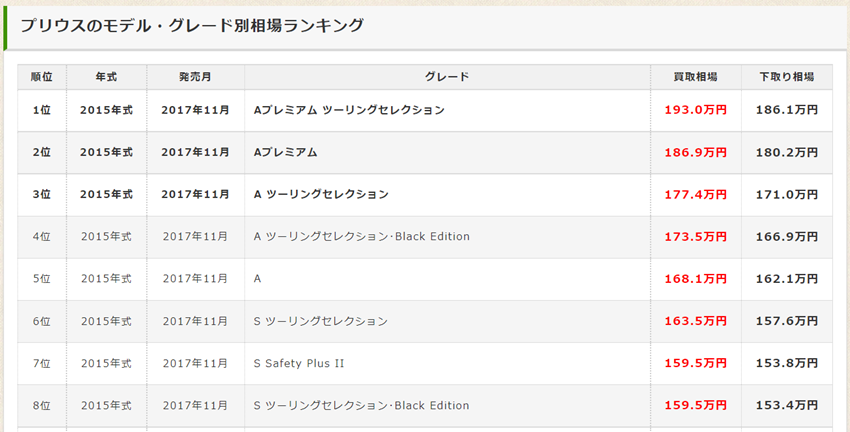
Task: Click the rank 4 Black Edition grade
Action: point(362,237)
